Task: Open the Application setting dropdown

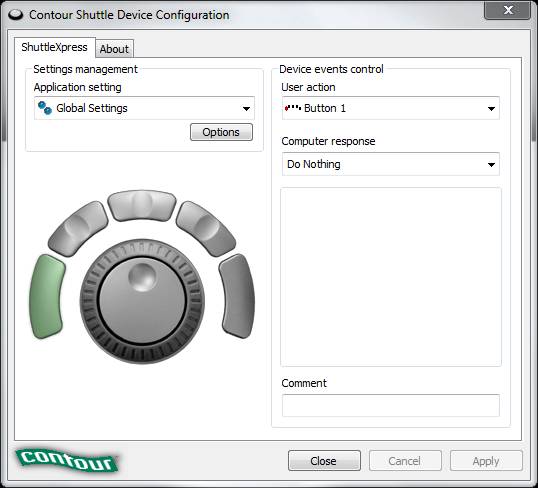Action: pos(144,108)
